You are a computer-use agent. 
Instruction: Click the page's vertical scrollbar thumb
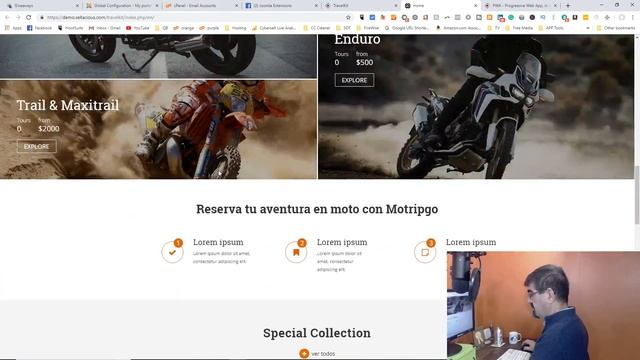click(637, 195)
